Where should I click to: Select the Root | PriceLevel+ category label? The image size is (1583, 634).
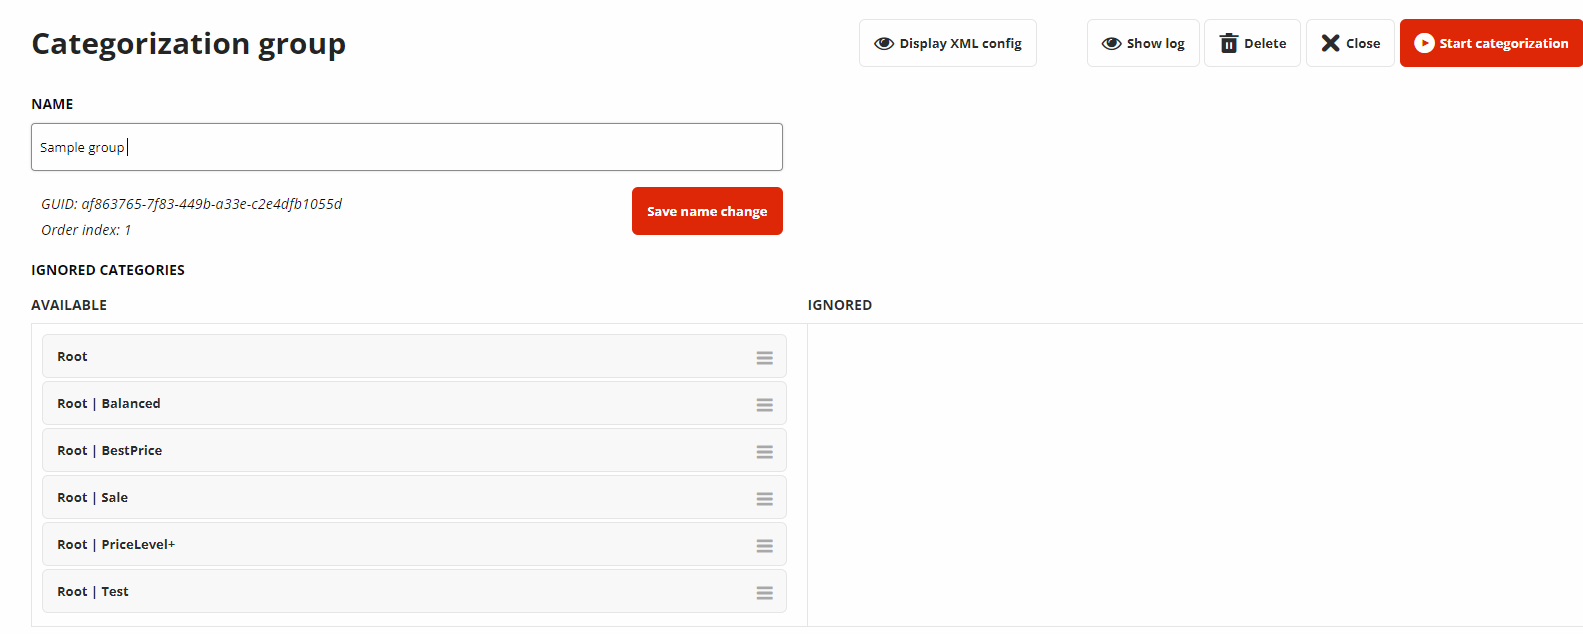(116, 544)
